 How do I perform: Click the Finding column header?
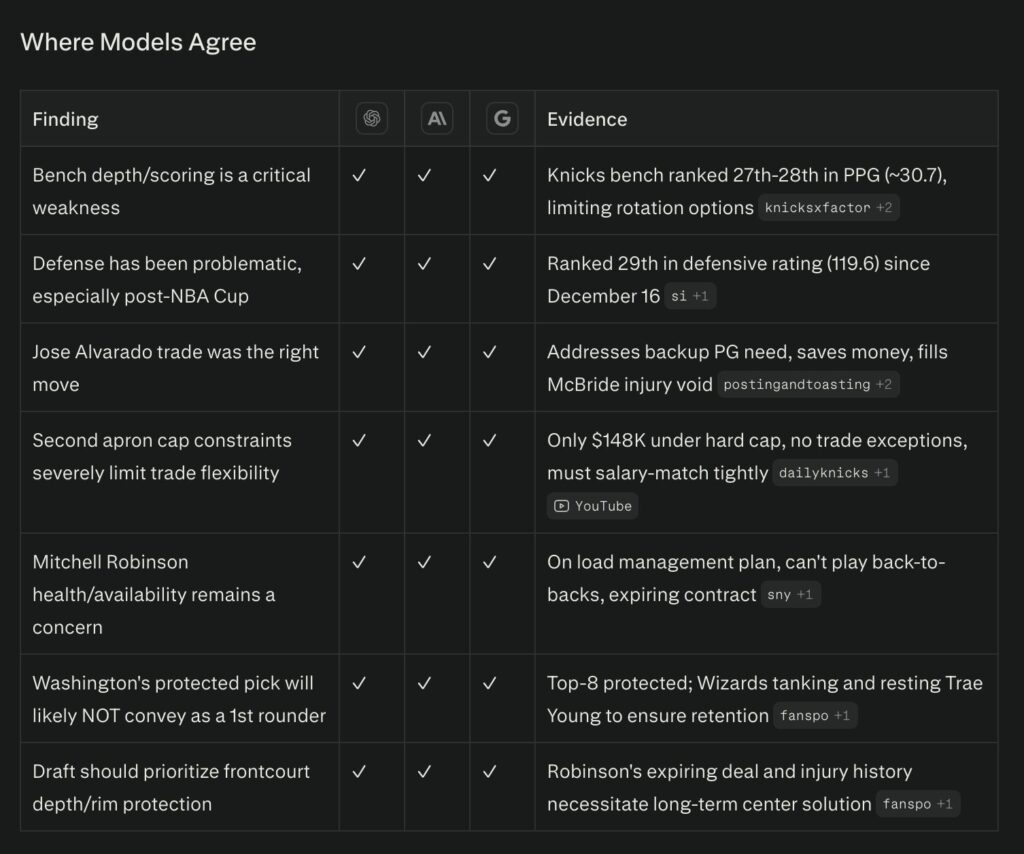[x=65, y=119]
